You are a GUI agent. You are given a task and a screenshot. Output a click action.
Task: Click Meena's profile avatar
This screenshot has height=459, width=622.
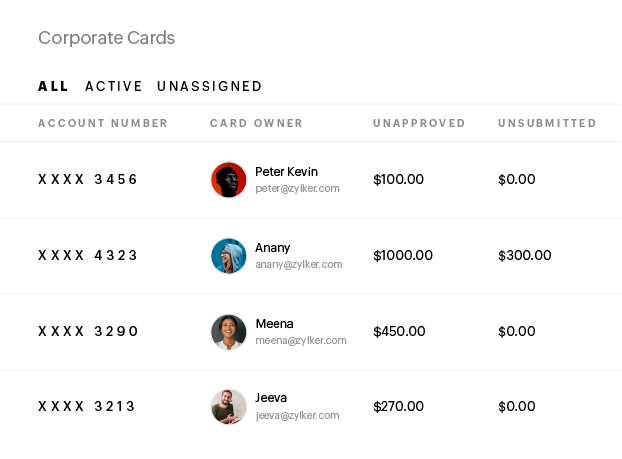[x=228, y=332]
